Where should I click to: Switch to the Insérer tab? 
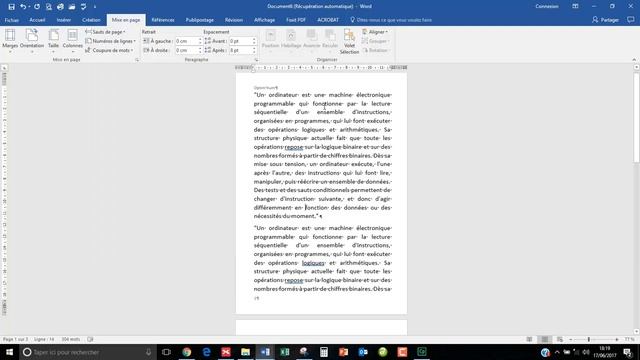click(64, 20)
